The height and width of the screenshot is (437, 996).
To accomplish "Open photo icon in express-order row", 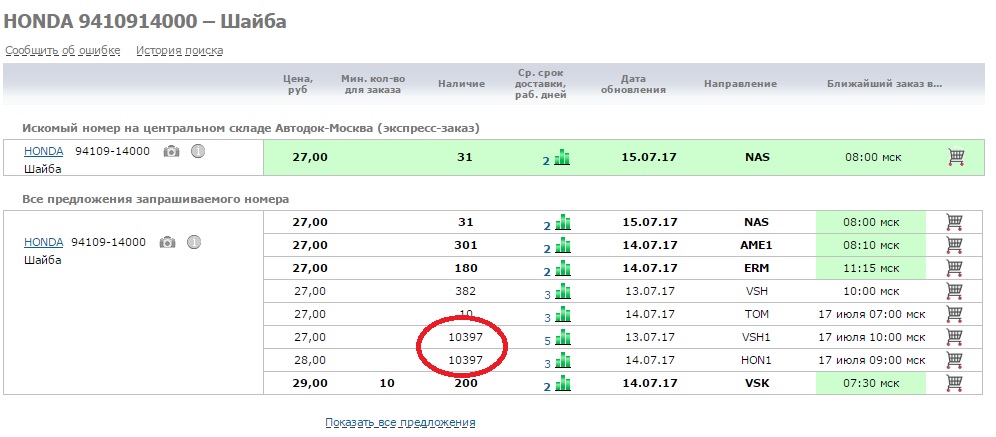I will pos(171,152).
